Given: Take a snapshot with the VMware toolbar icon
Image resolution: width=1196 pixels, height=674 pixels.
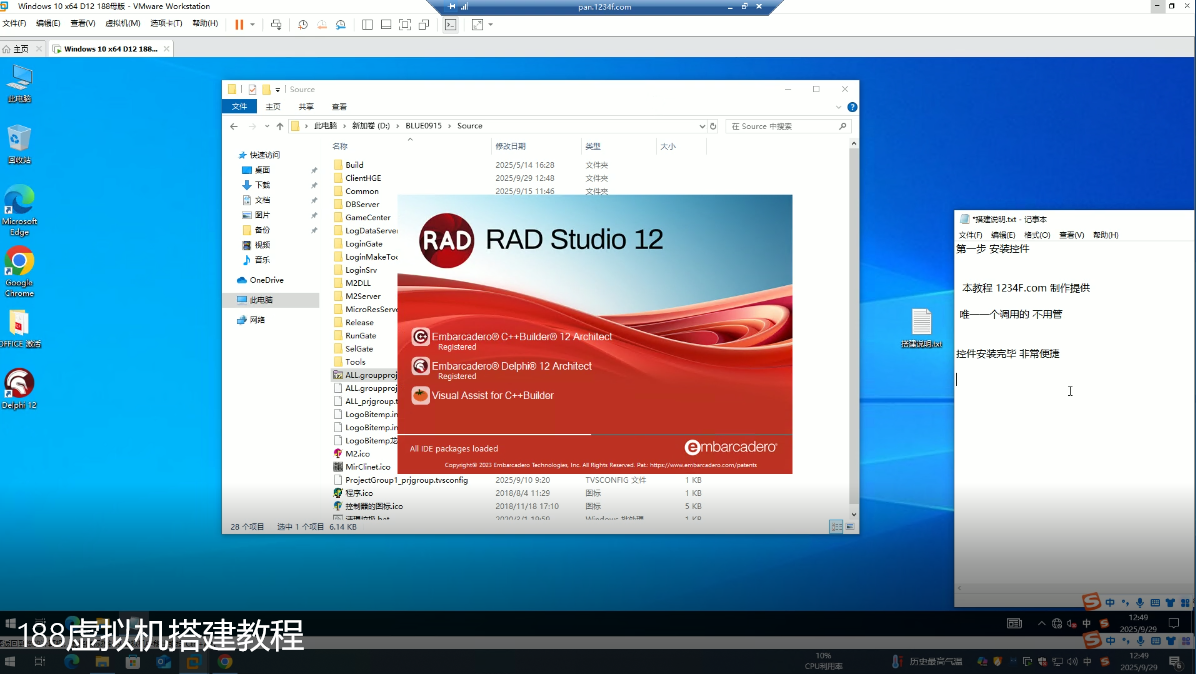Looking at the screenshot, I should (303, 25).
